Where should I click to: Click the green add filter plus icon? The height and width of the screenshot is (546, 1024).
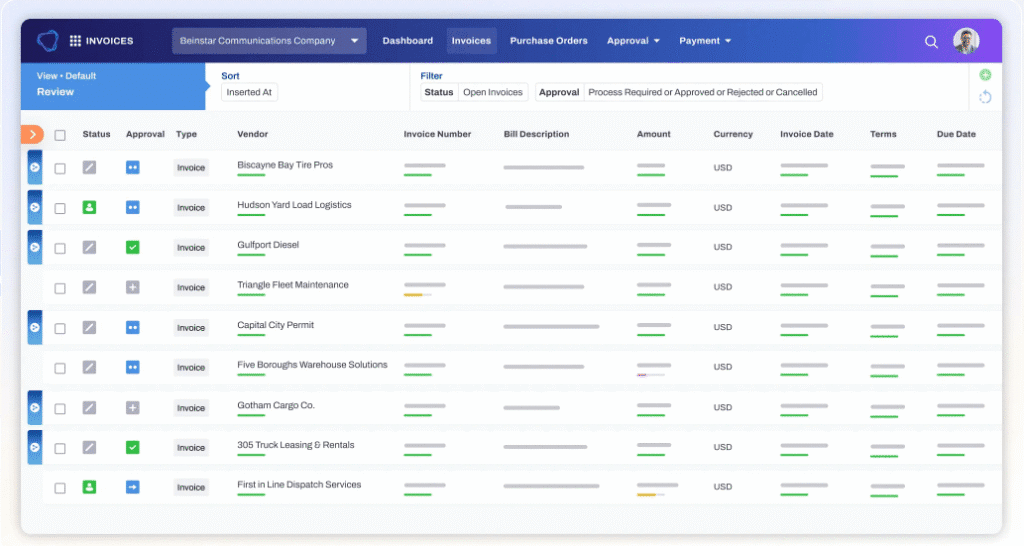pos(985,75)
